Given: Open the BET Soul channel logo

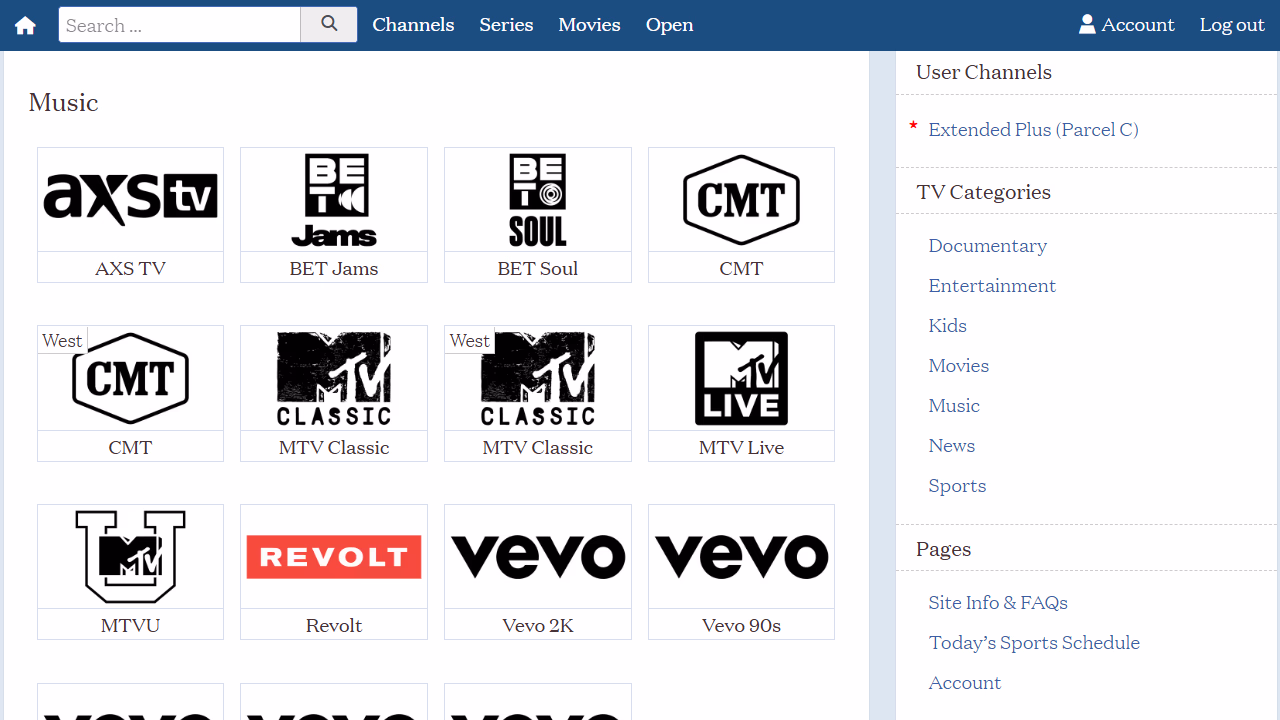Looking at the screenshot, I should (x=538, y=200).
